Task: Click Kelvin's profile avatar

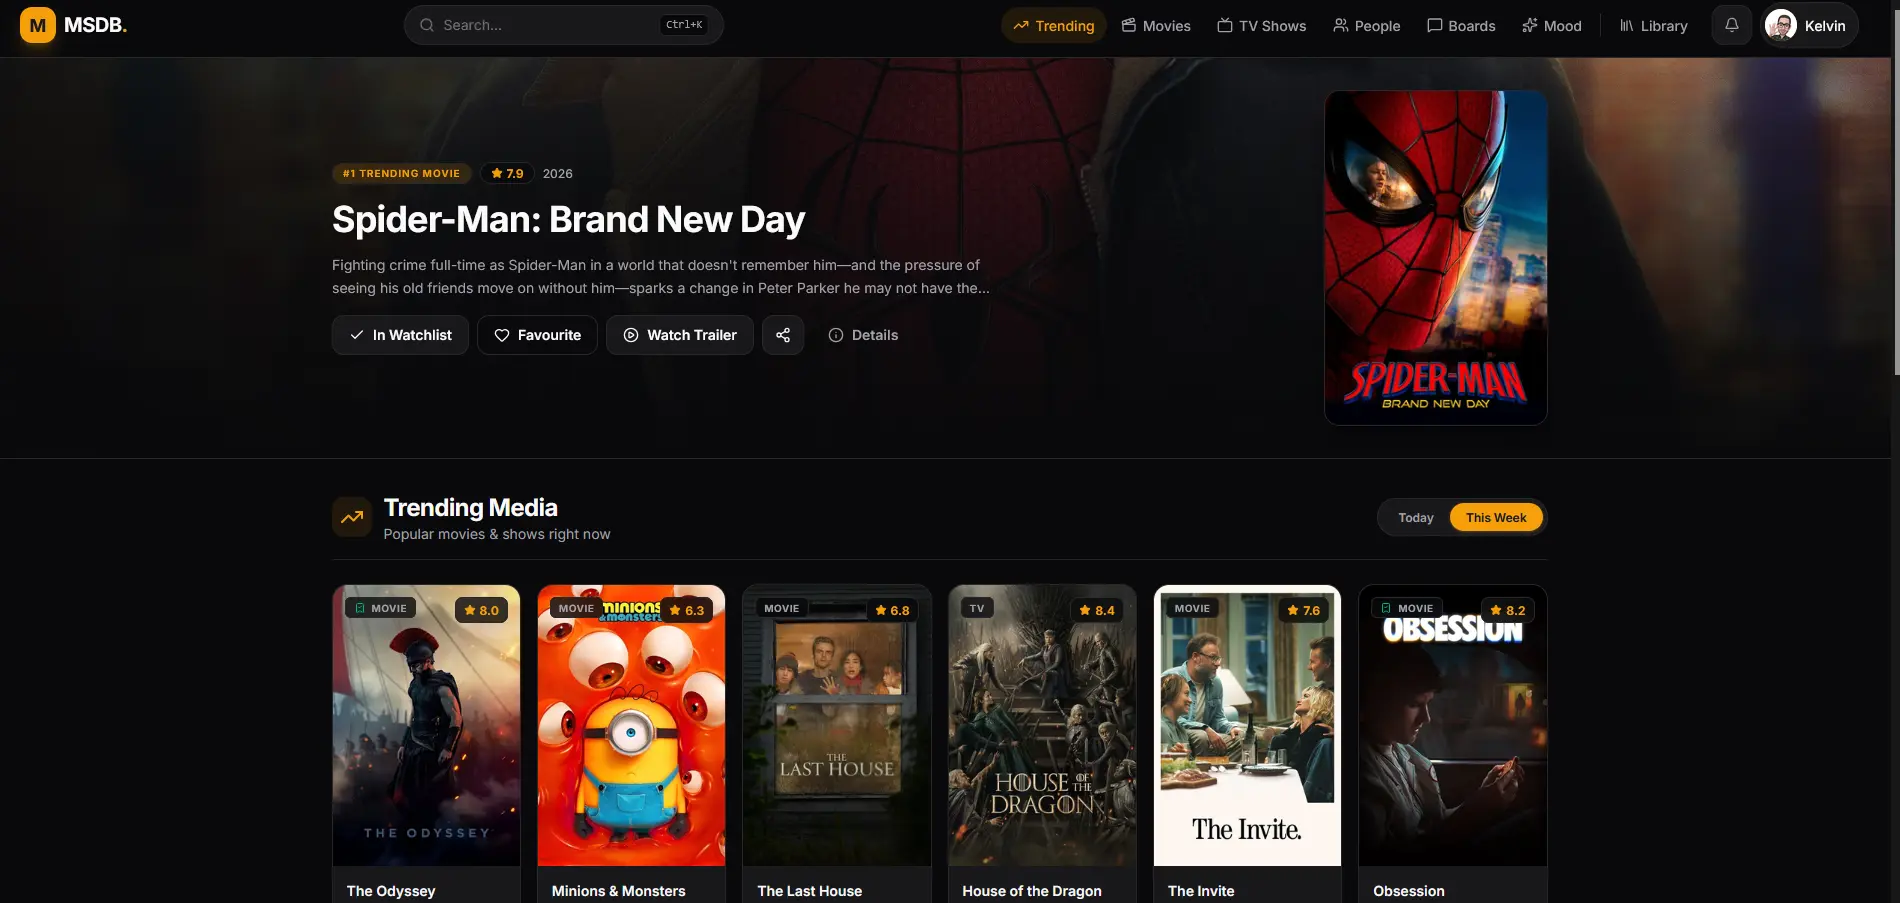Action: (1781, 25)
